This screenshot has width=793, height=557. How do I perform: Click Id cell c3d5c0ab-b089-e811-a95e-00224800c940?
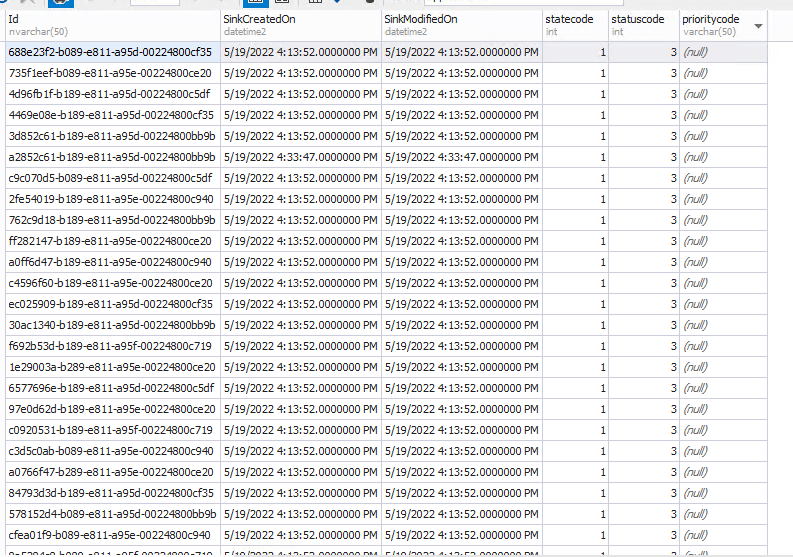(x=113, y=451)
